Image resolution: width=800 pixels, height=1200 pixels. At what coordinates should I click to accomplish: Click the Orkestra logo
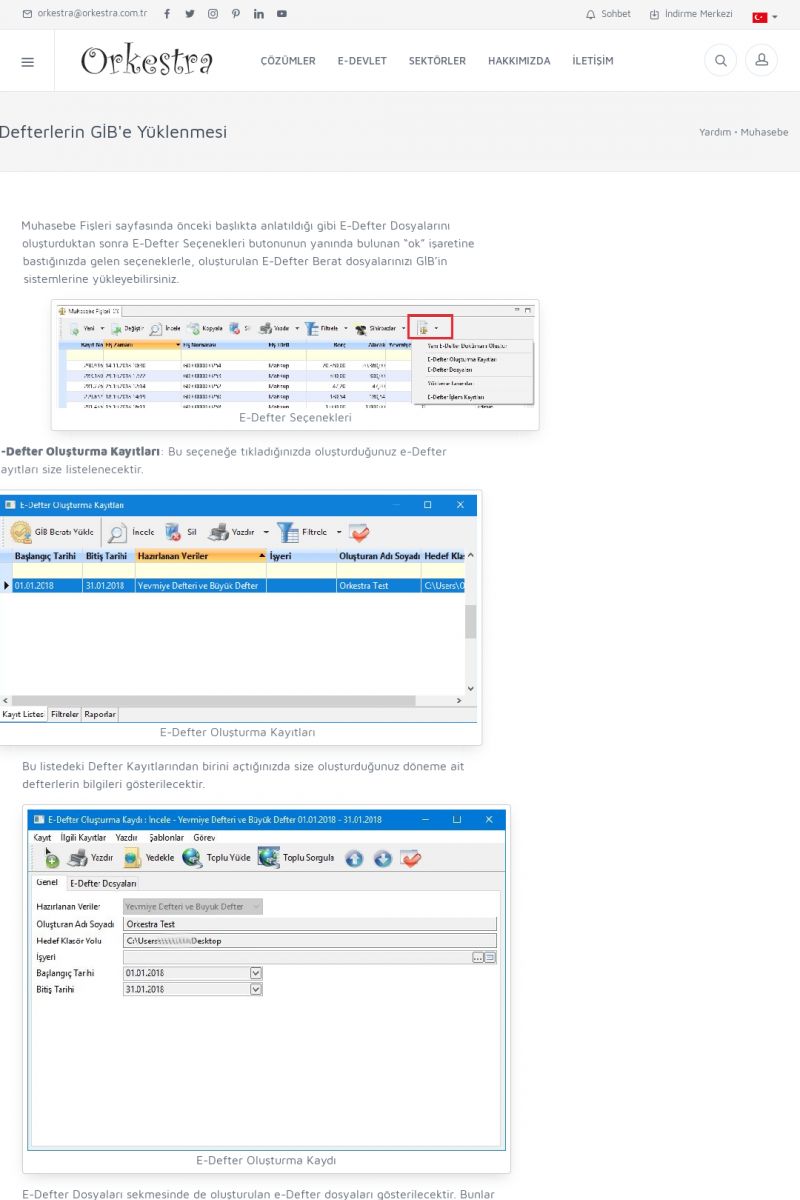pos(147,61)
